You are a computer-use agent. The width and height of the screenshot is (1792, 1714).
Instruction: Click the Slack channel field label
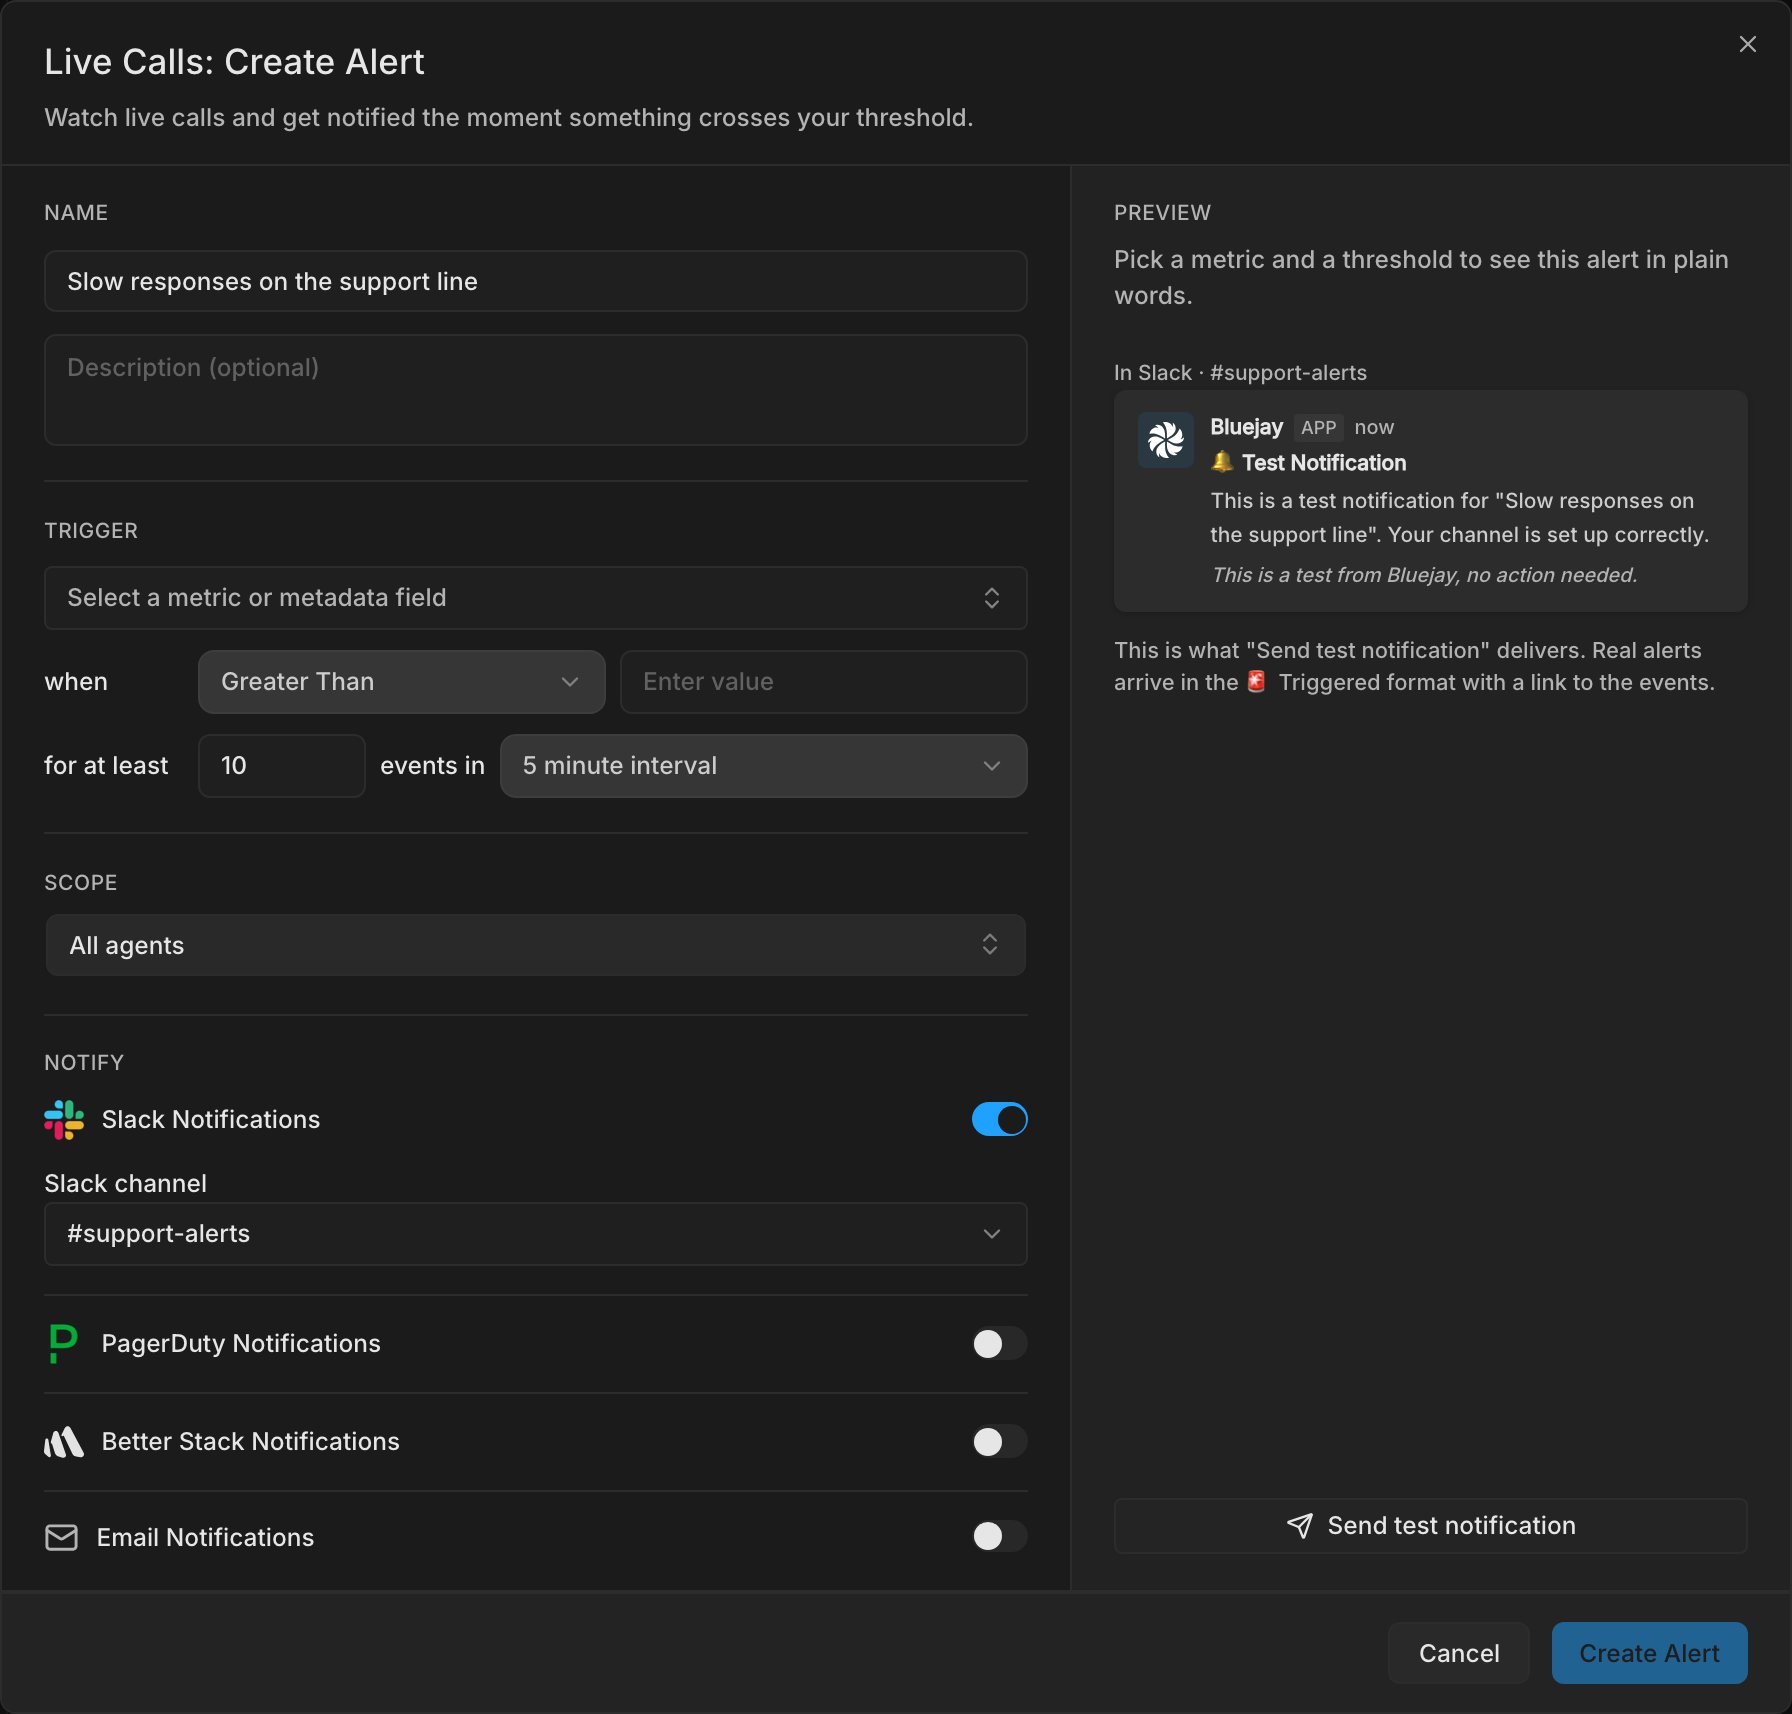tap(125, 1183)
